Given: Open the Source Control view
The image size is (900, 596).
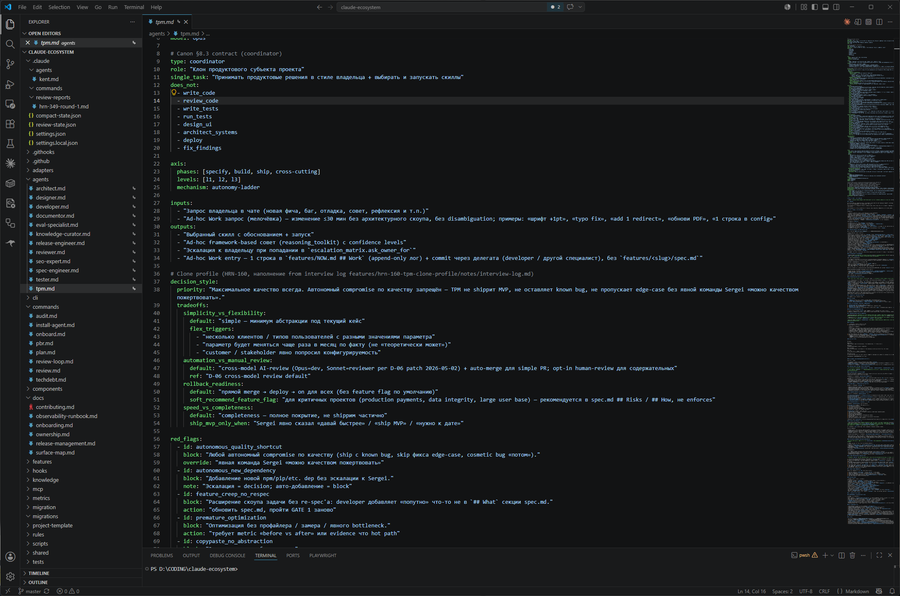Looking at the screenshot, I should pyautogui.click(x=10, y=64).
